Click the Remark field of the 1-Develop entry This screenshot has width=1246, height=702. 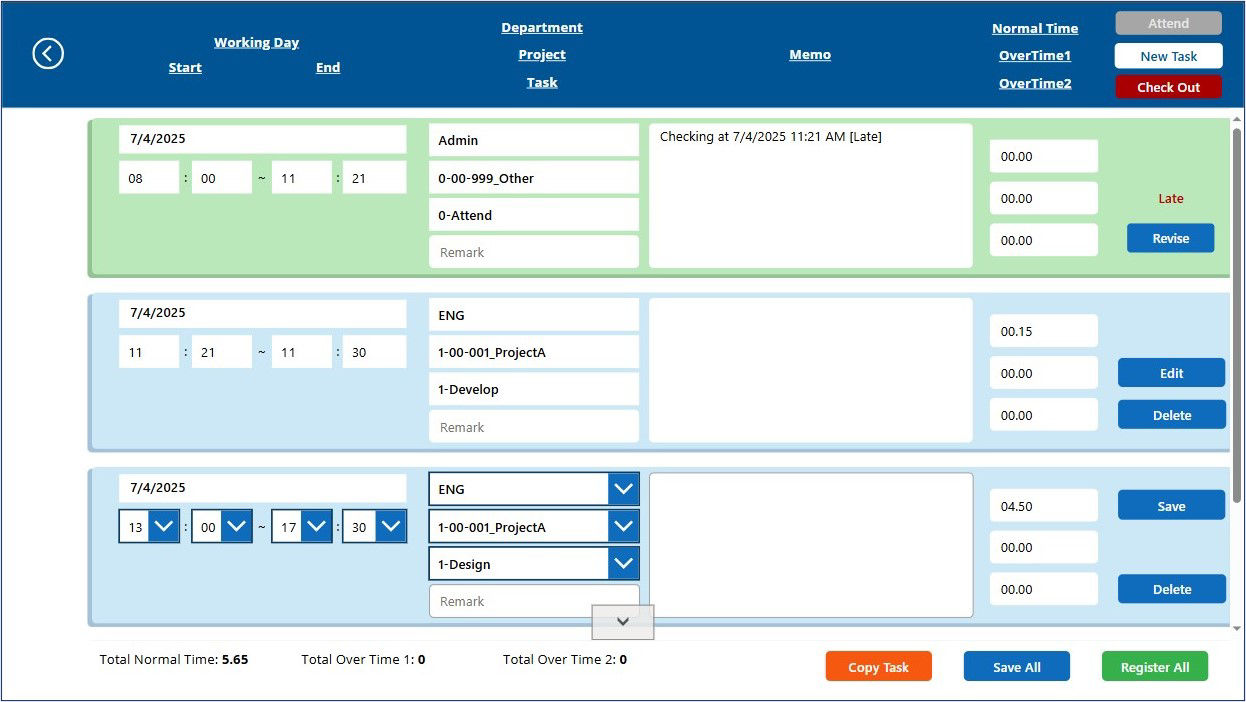click(534, 427)
